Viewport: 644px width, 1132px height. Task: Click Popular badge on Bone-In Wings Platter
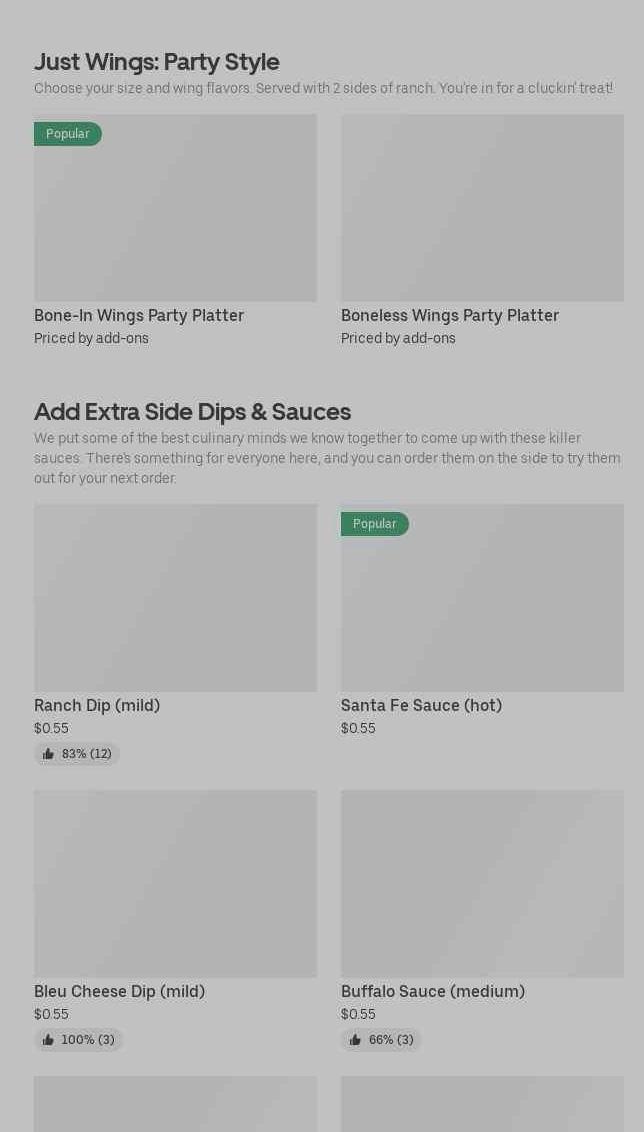[x=68, y=134]
